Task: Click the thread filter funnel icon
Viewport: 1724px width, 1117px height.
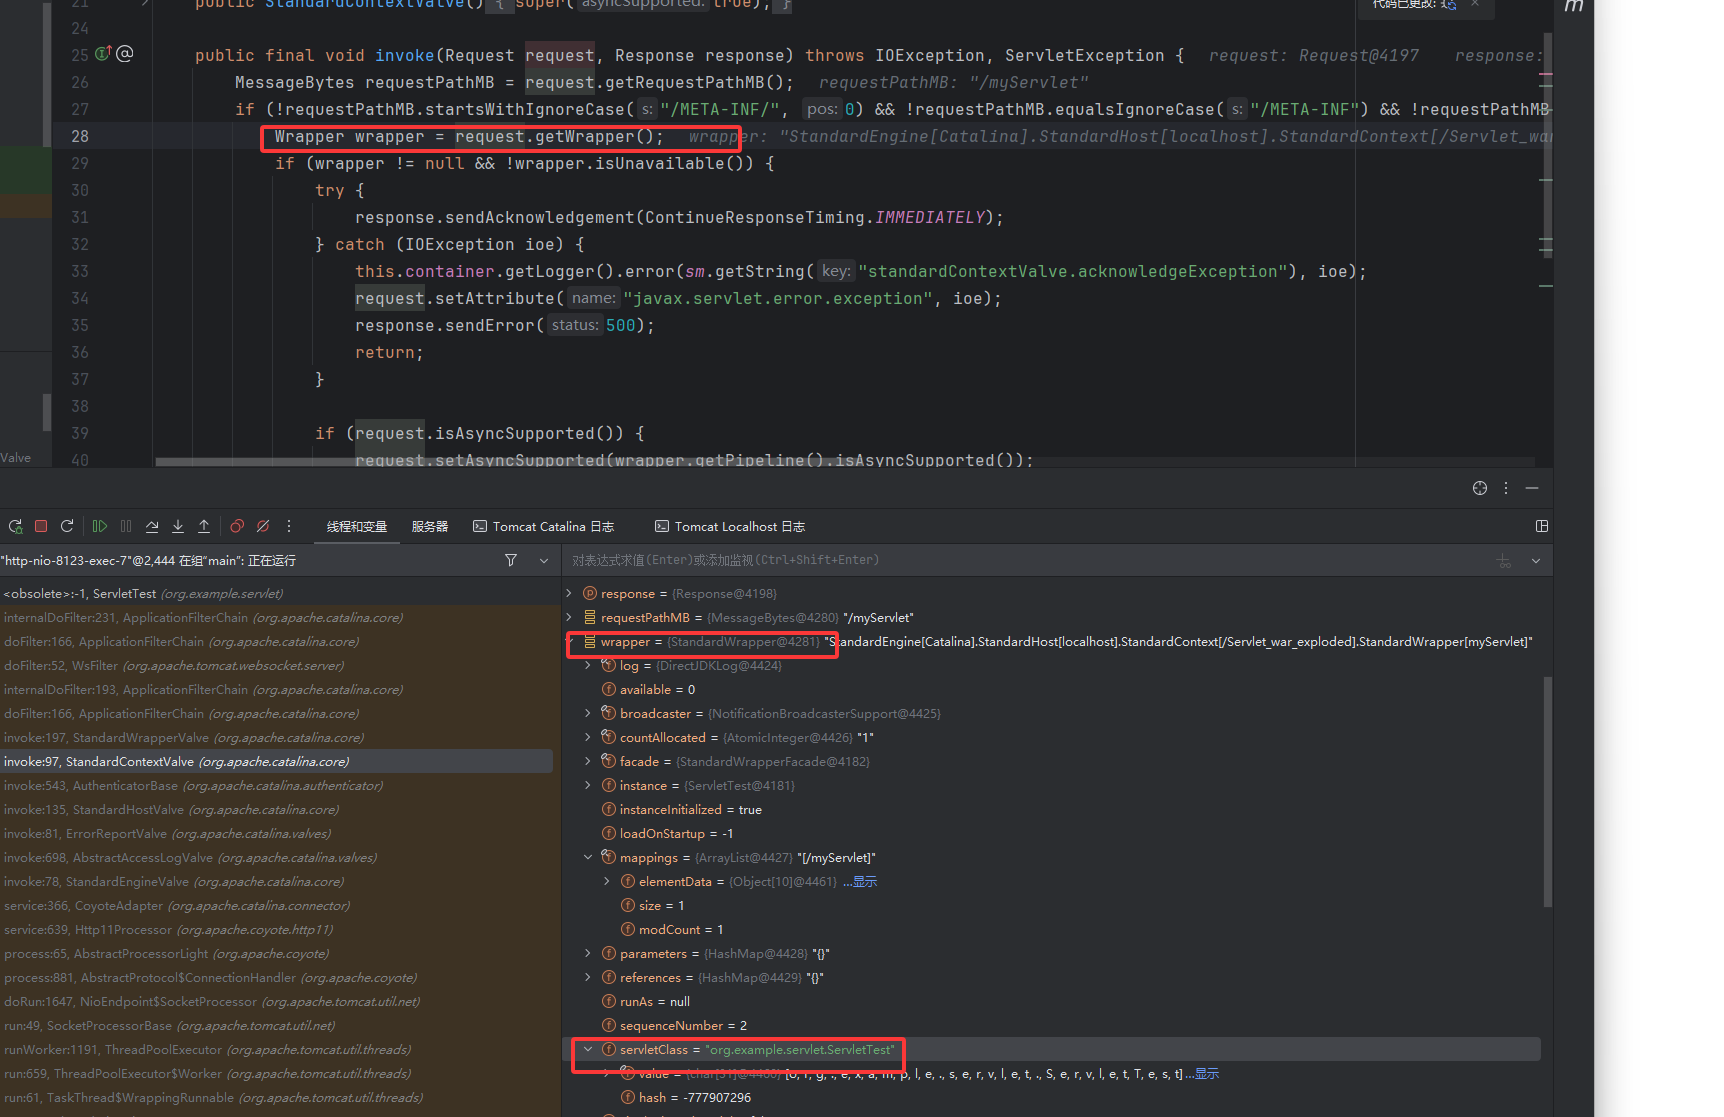Action: pyautogui.click(x=511, y=560)
